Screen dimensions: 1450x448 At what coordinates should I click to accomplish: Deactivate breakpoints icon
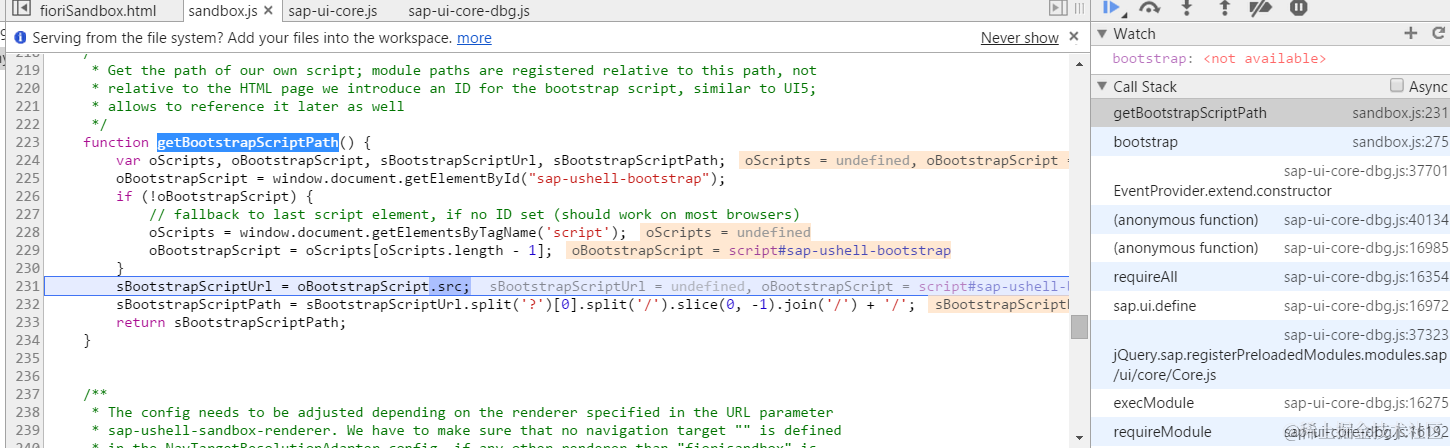click(x=1261, y=8)
